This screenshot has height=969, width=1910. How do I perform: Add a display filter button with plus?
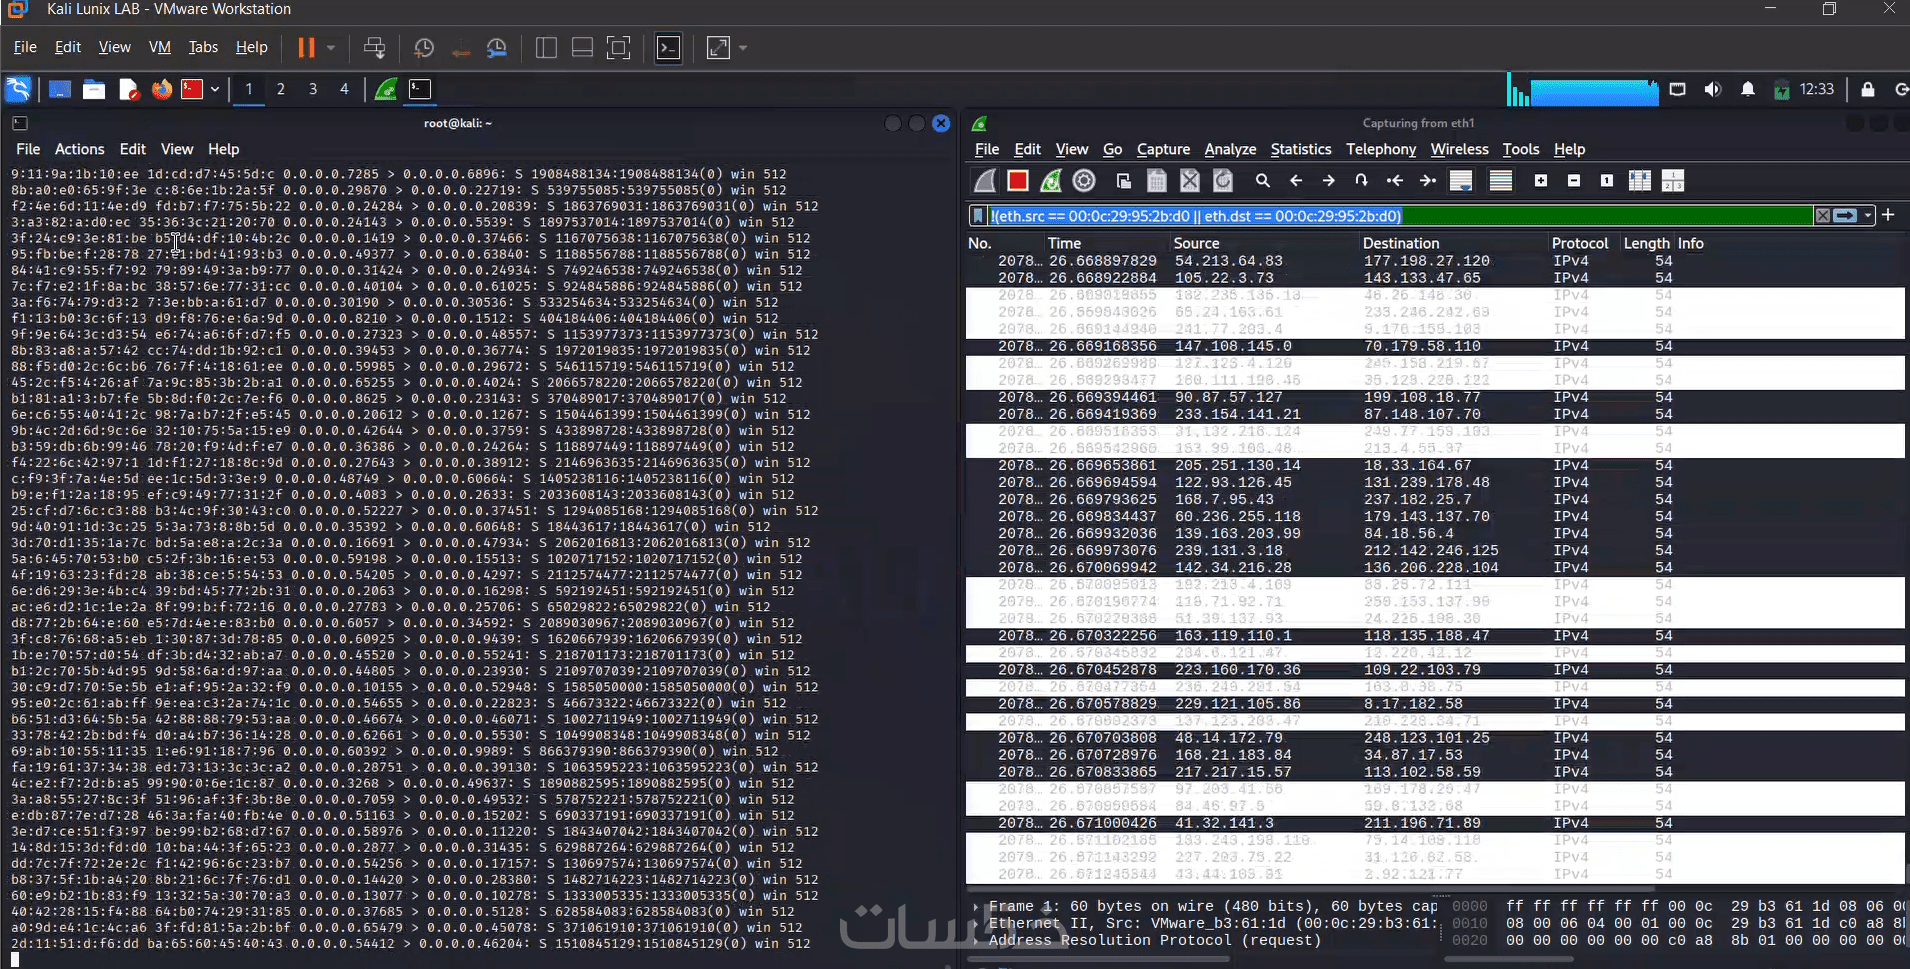[x=1888, y=215]
